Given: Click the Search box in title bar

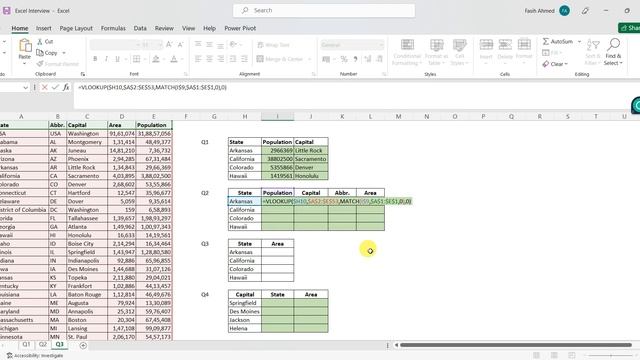Looking at the screenshot, I should pos(324,10).
